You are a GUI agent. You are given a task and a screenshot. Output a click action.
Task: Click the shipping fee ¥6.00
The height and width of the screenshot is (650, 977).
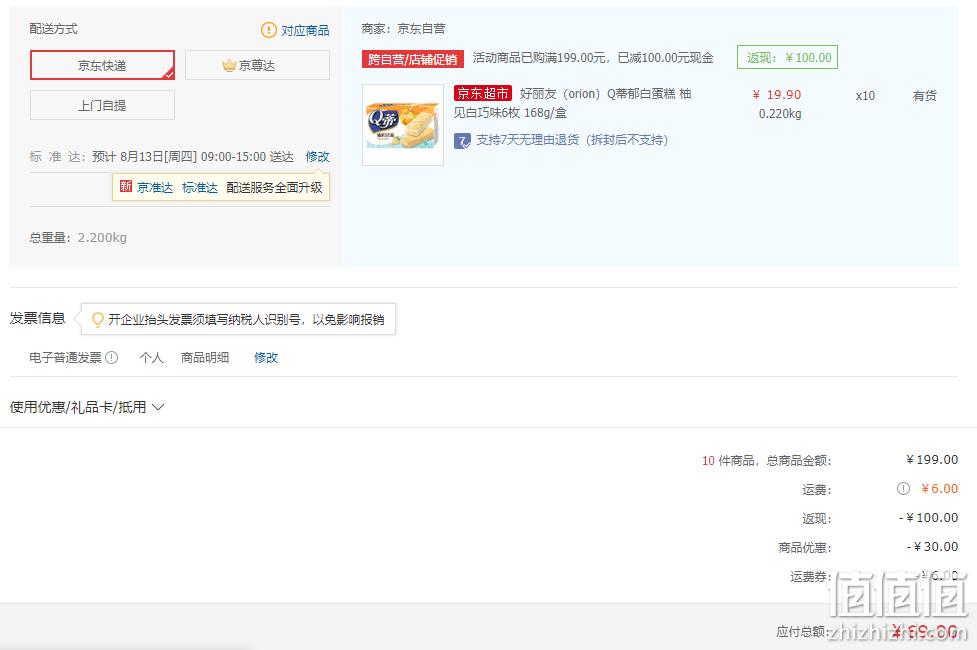click(940, 489)
